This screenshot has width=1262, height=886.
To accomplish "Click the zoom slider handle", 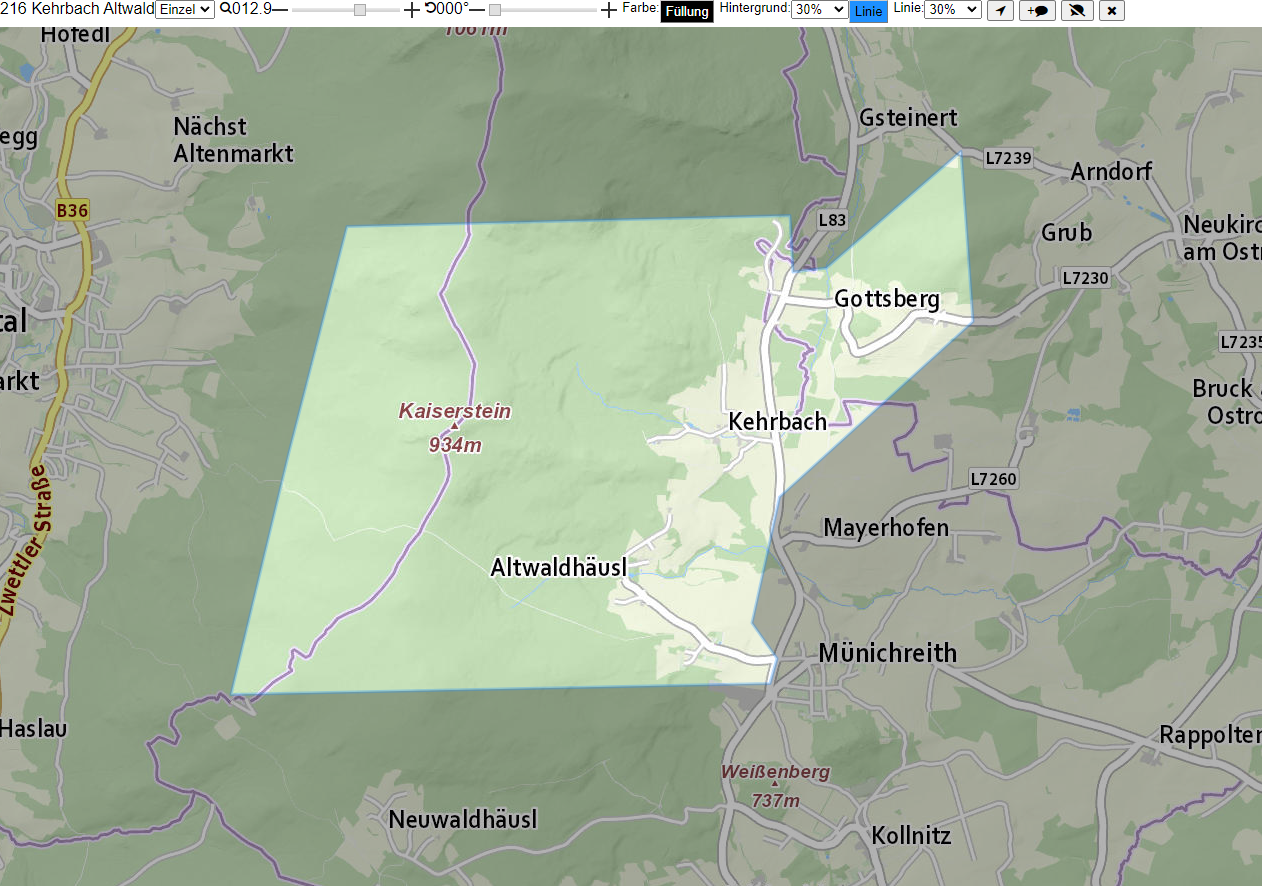I will click(360, 9).
